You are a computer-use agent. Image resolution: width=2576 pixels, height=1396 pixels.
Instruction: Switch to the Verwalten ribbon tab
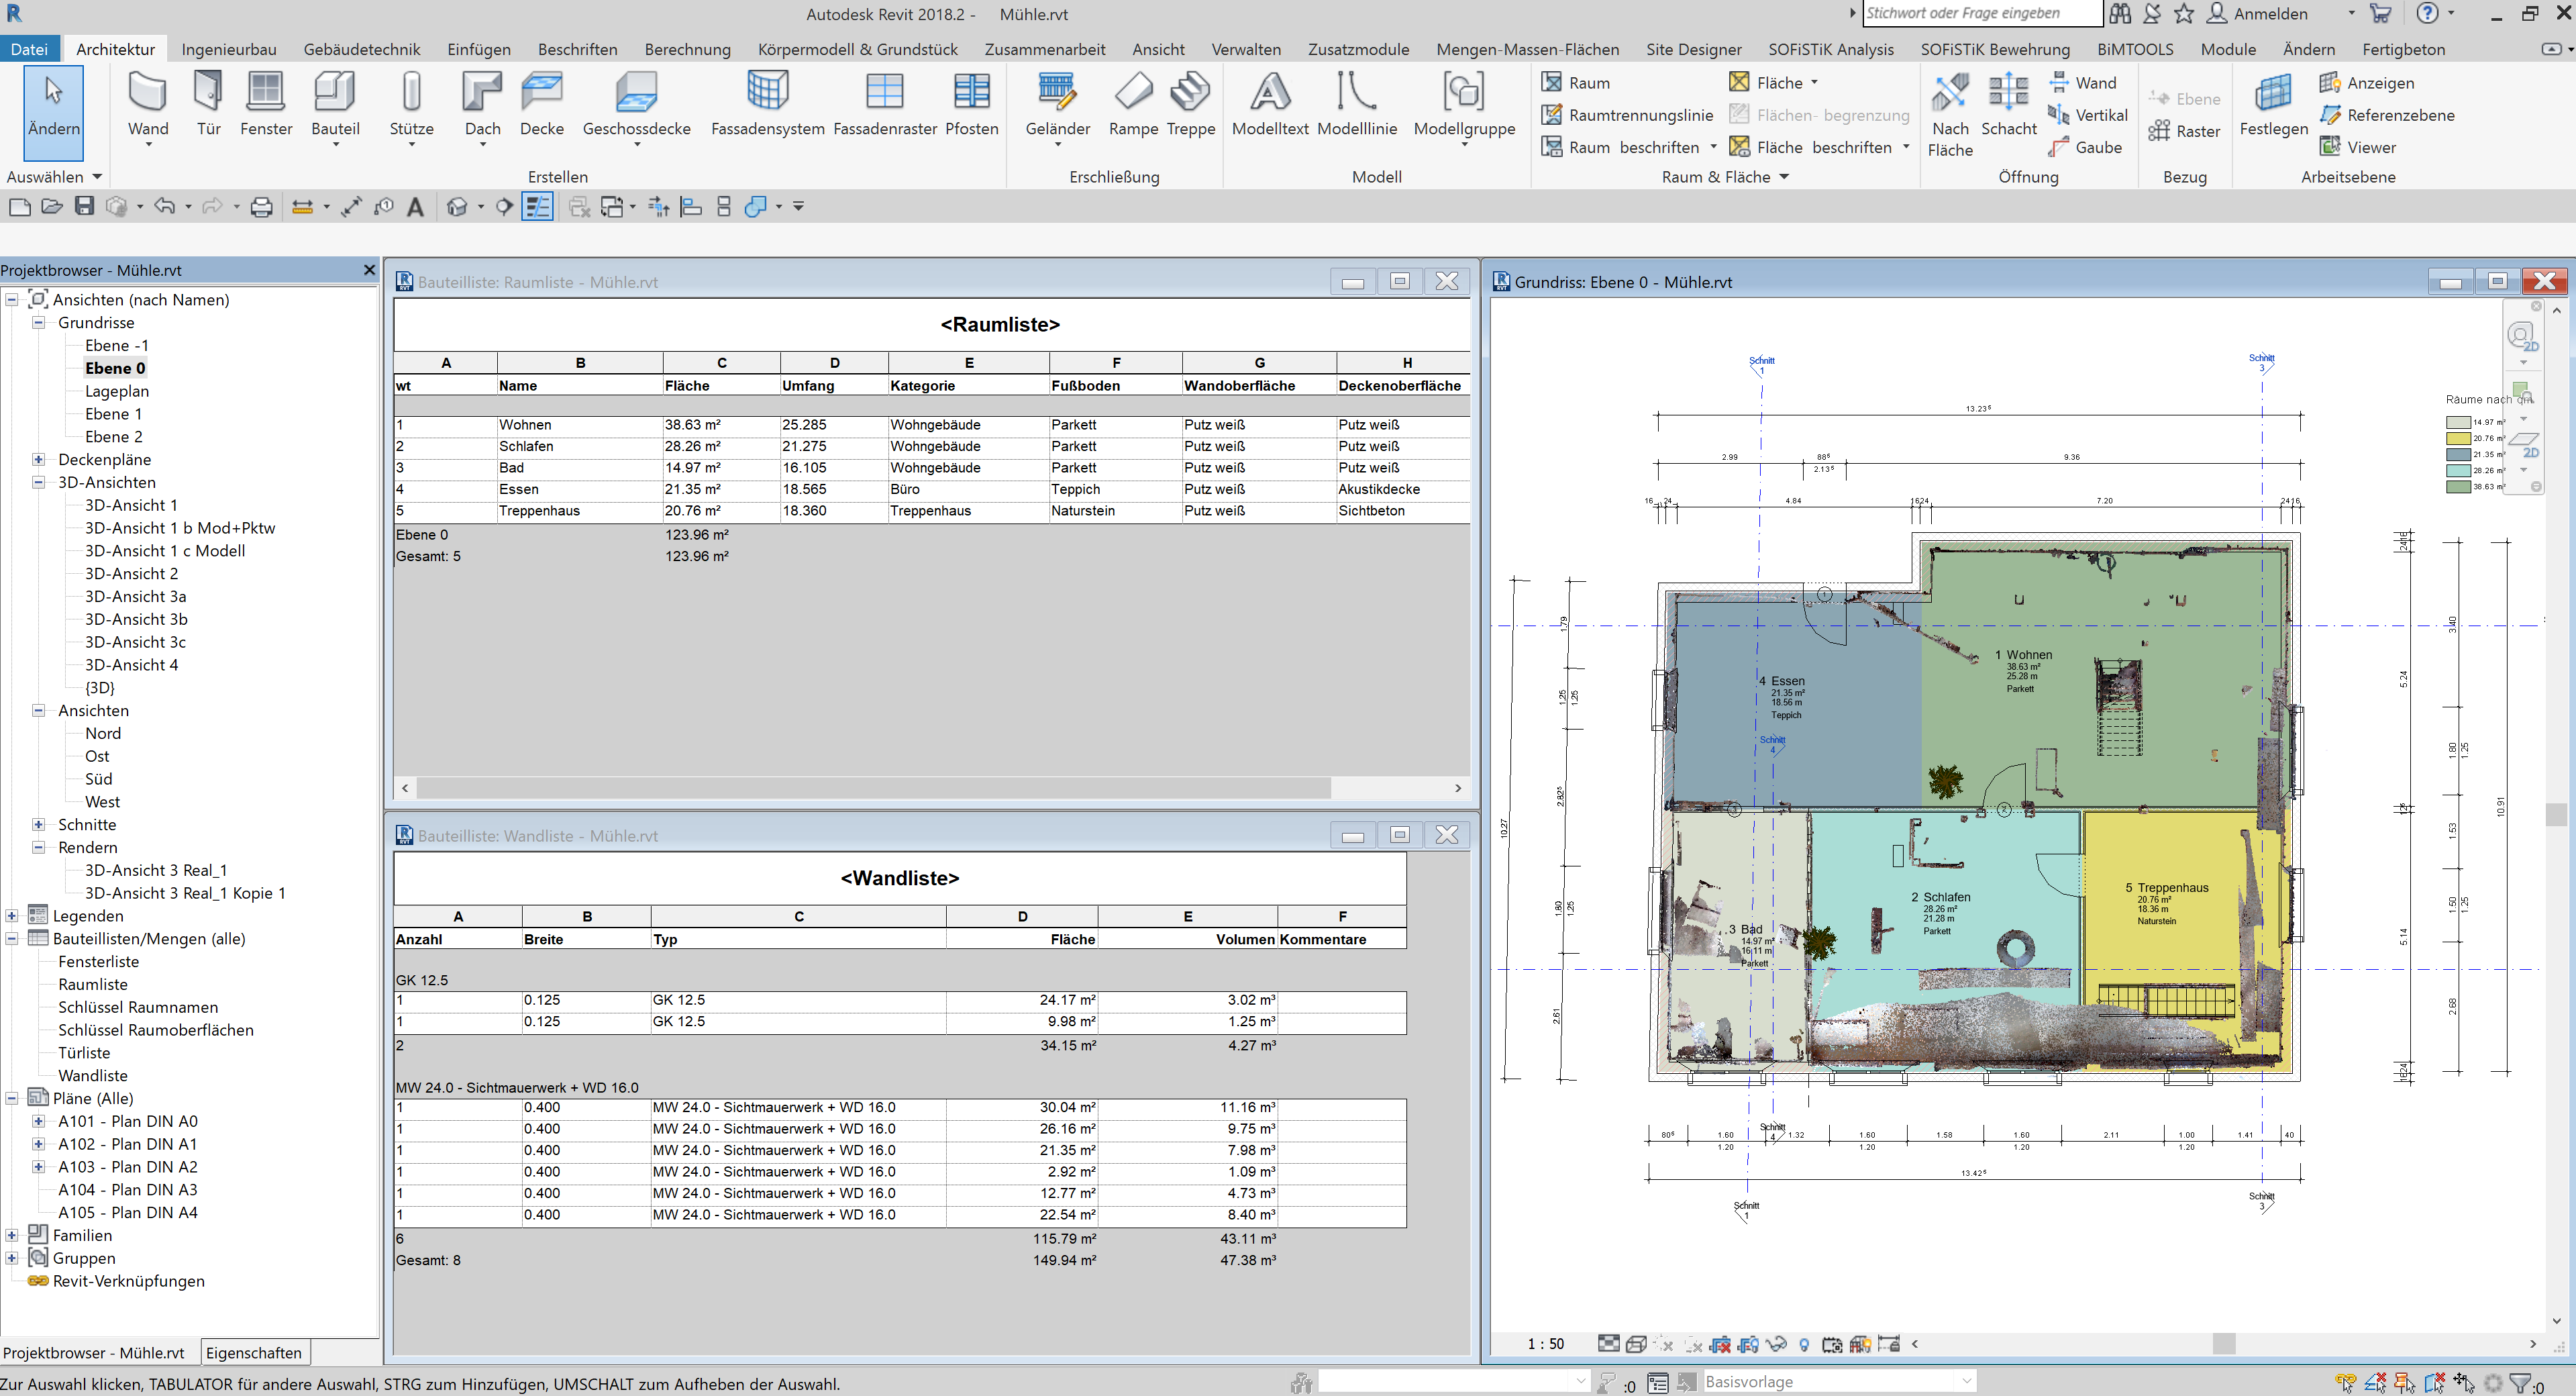[1246, 48]
